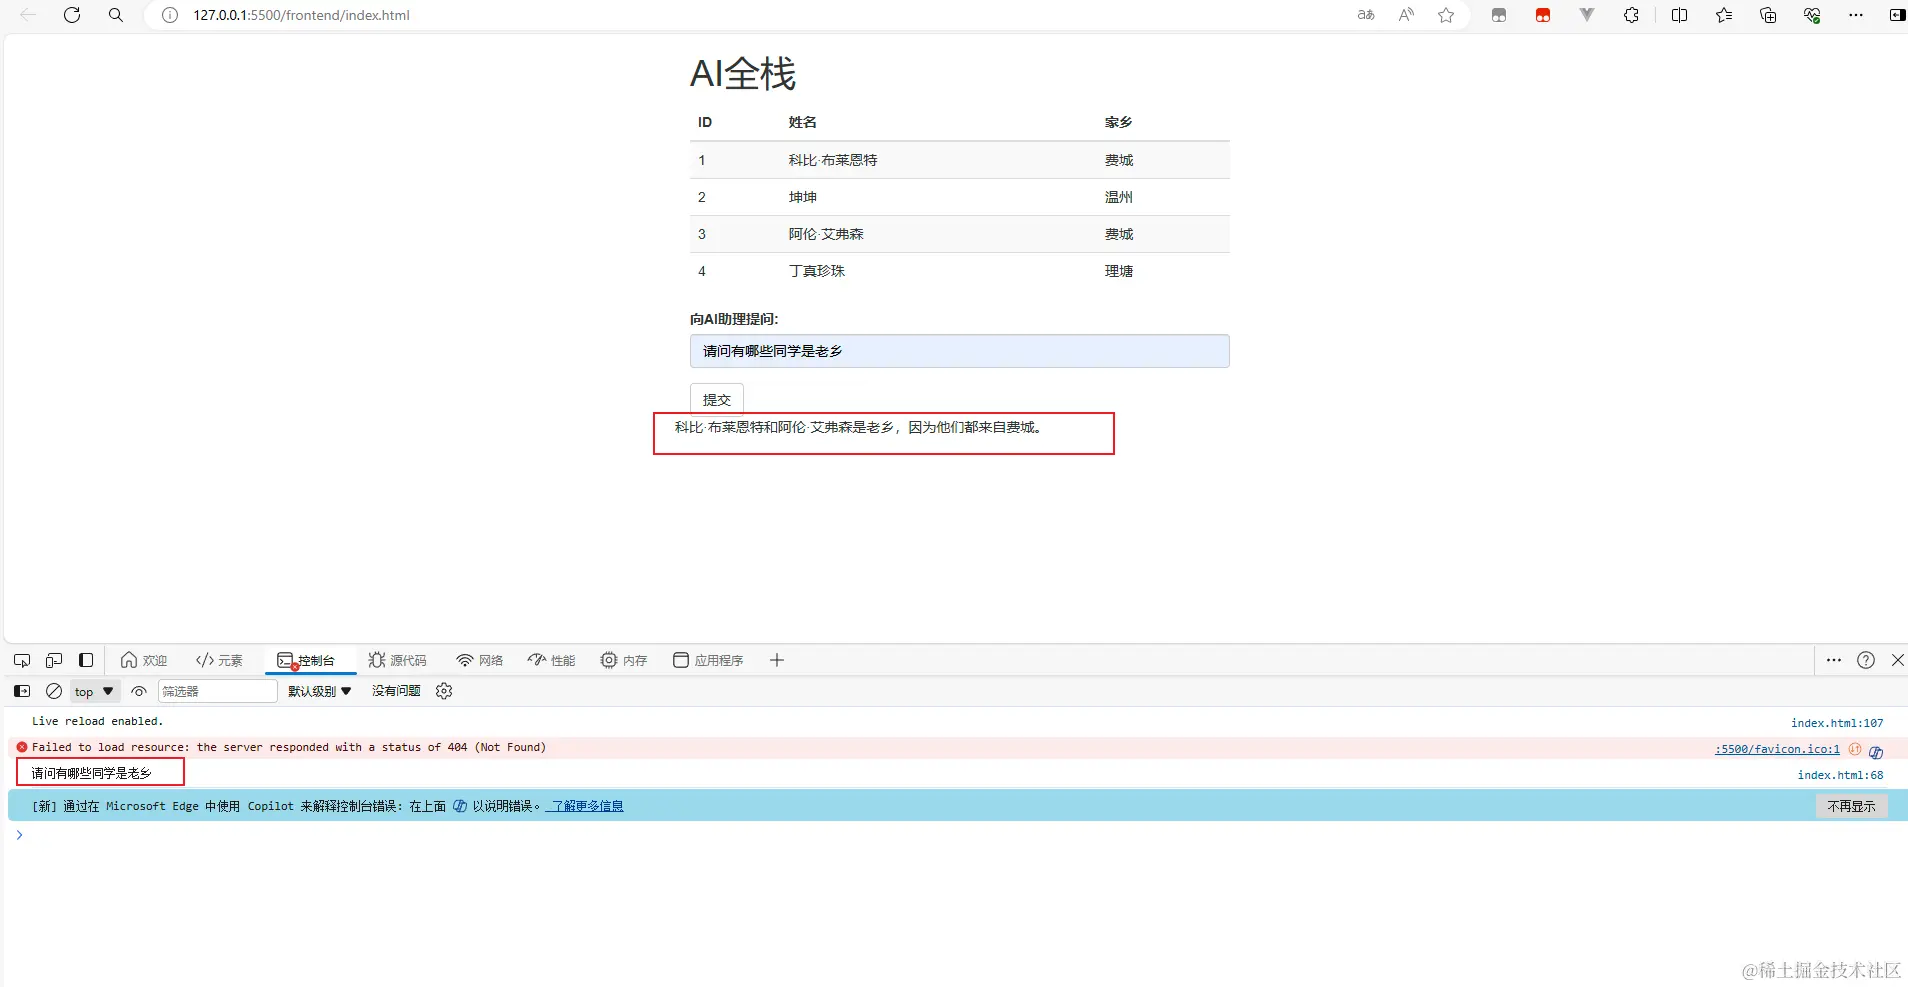
Task: Toggle device emulation mode icon
Action: coord(54,660)
